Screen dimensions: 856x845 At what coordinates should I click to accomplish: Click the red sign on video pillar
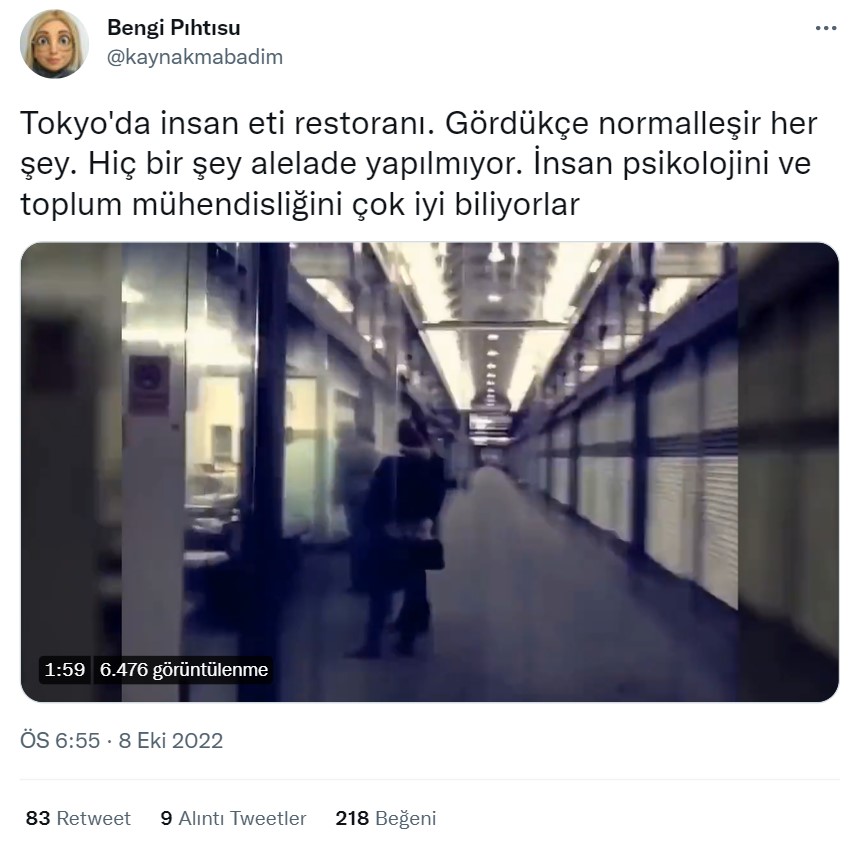[x=148, y=385]
